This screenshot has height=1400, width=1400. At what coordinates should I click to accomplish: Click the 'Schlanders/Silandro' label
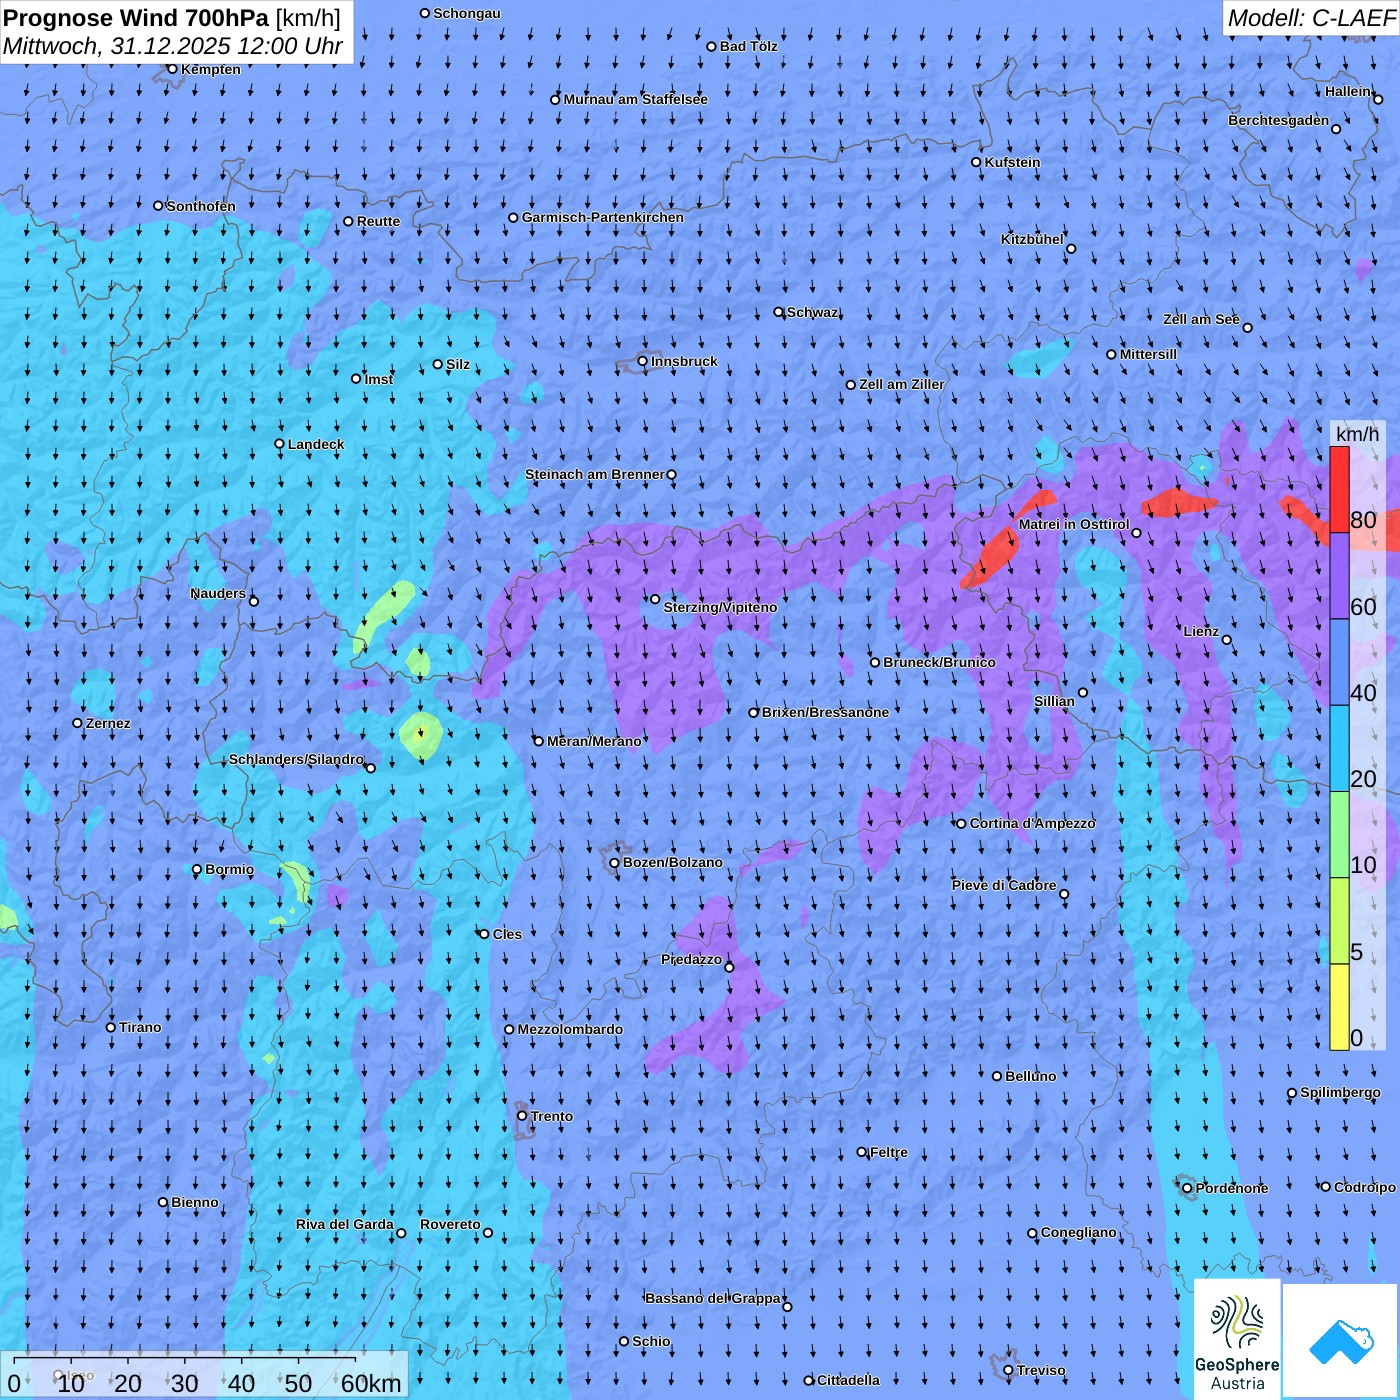click(296, 759)
